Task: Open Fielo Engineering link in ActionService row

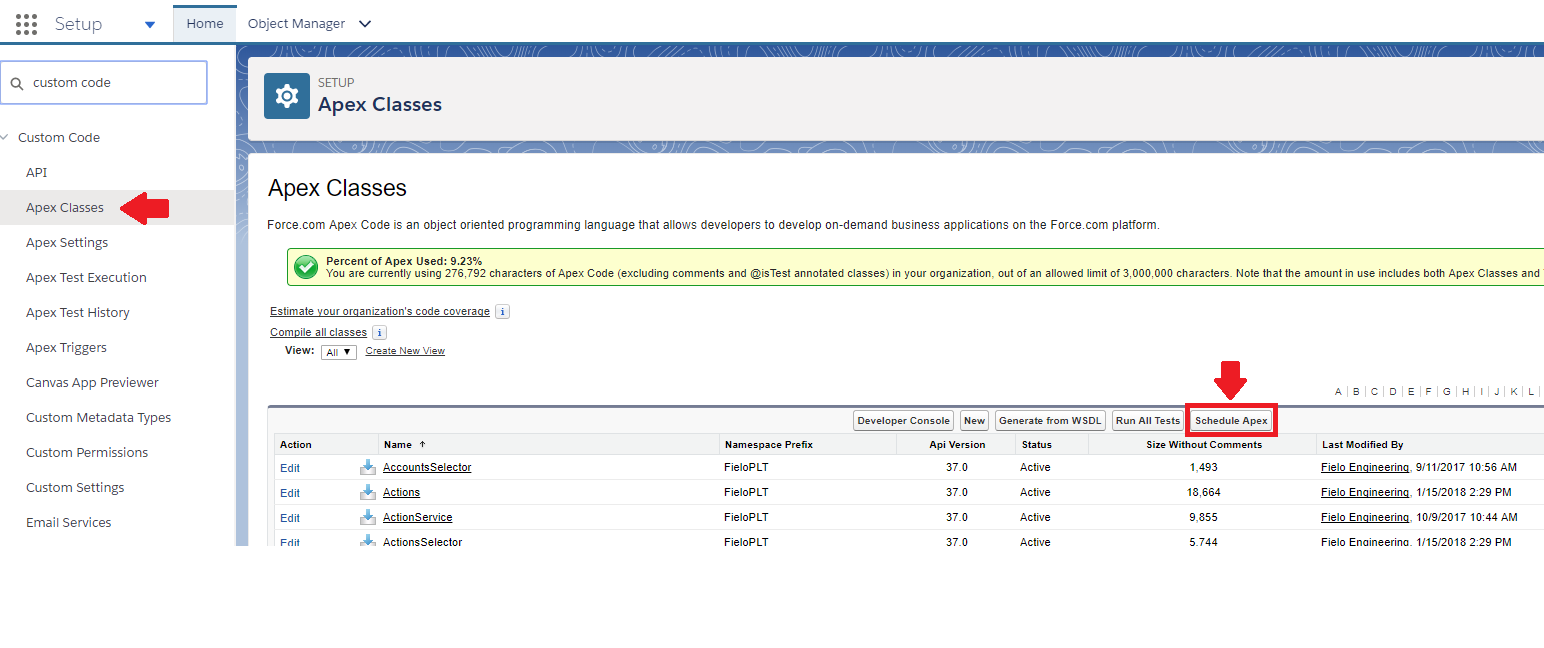Action: pyautogui.click(x=1365, y=517)
